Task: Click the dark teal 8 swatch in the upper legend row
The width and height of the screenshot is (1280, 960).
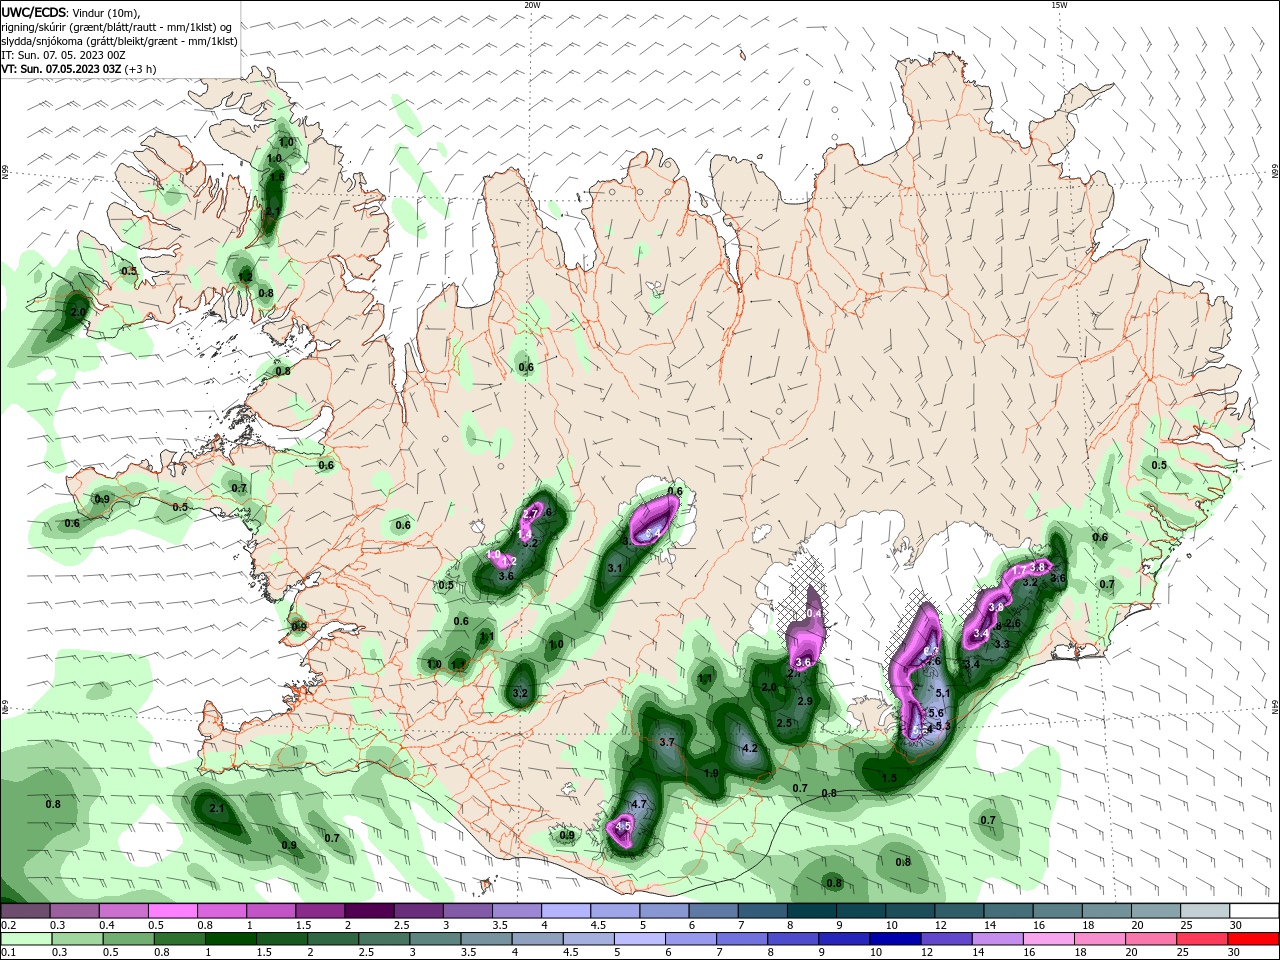Action: pyautogui.click(x=812, y=911)
